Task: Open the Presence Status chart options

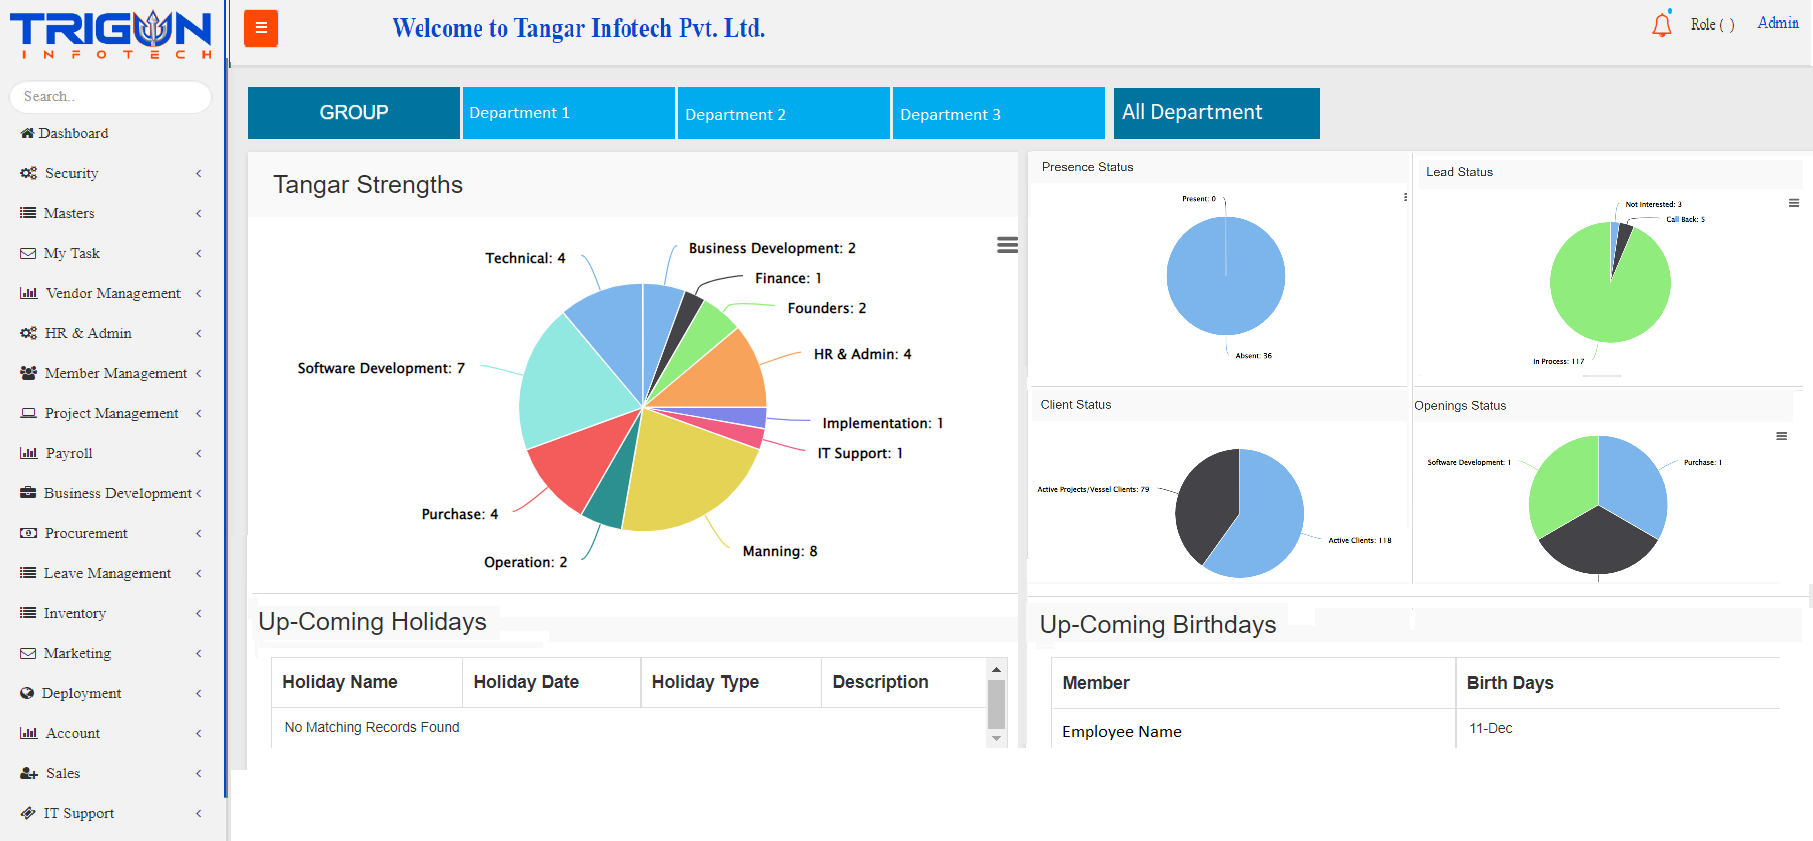Action: click(x=1405, y=197)
